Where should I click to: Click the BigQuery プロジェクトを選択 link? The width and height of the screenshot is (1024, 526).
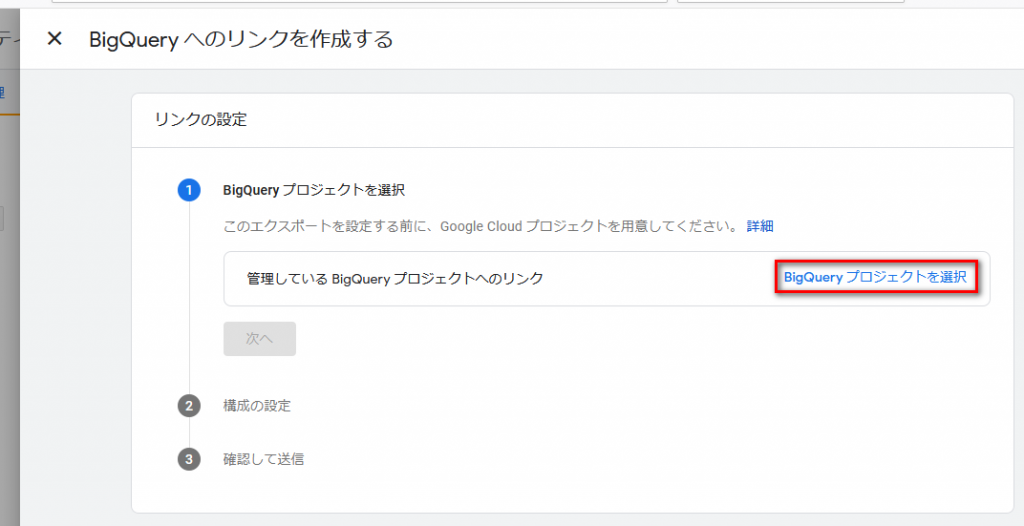coord(875,277)
